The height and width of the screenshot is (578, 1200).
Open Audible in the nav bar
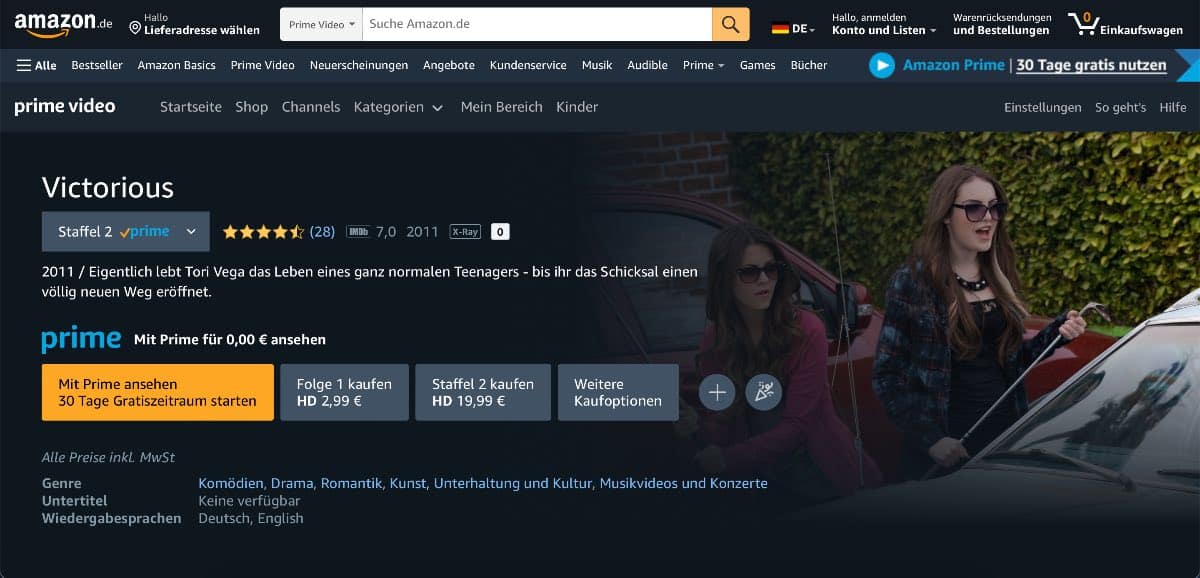coord(647,65)
